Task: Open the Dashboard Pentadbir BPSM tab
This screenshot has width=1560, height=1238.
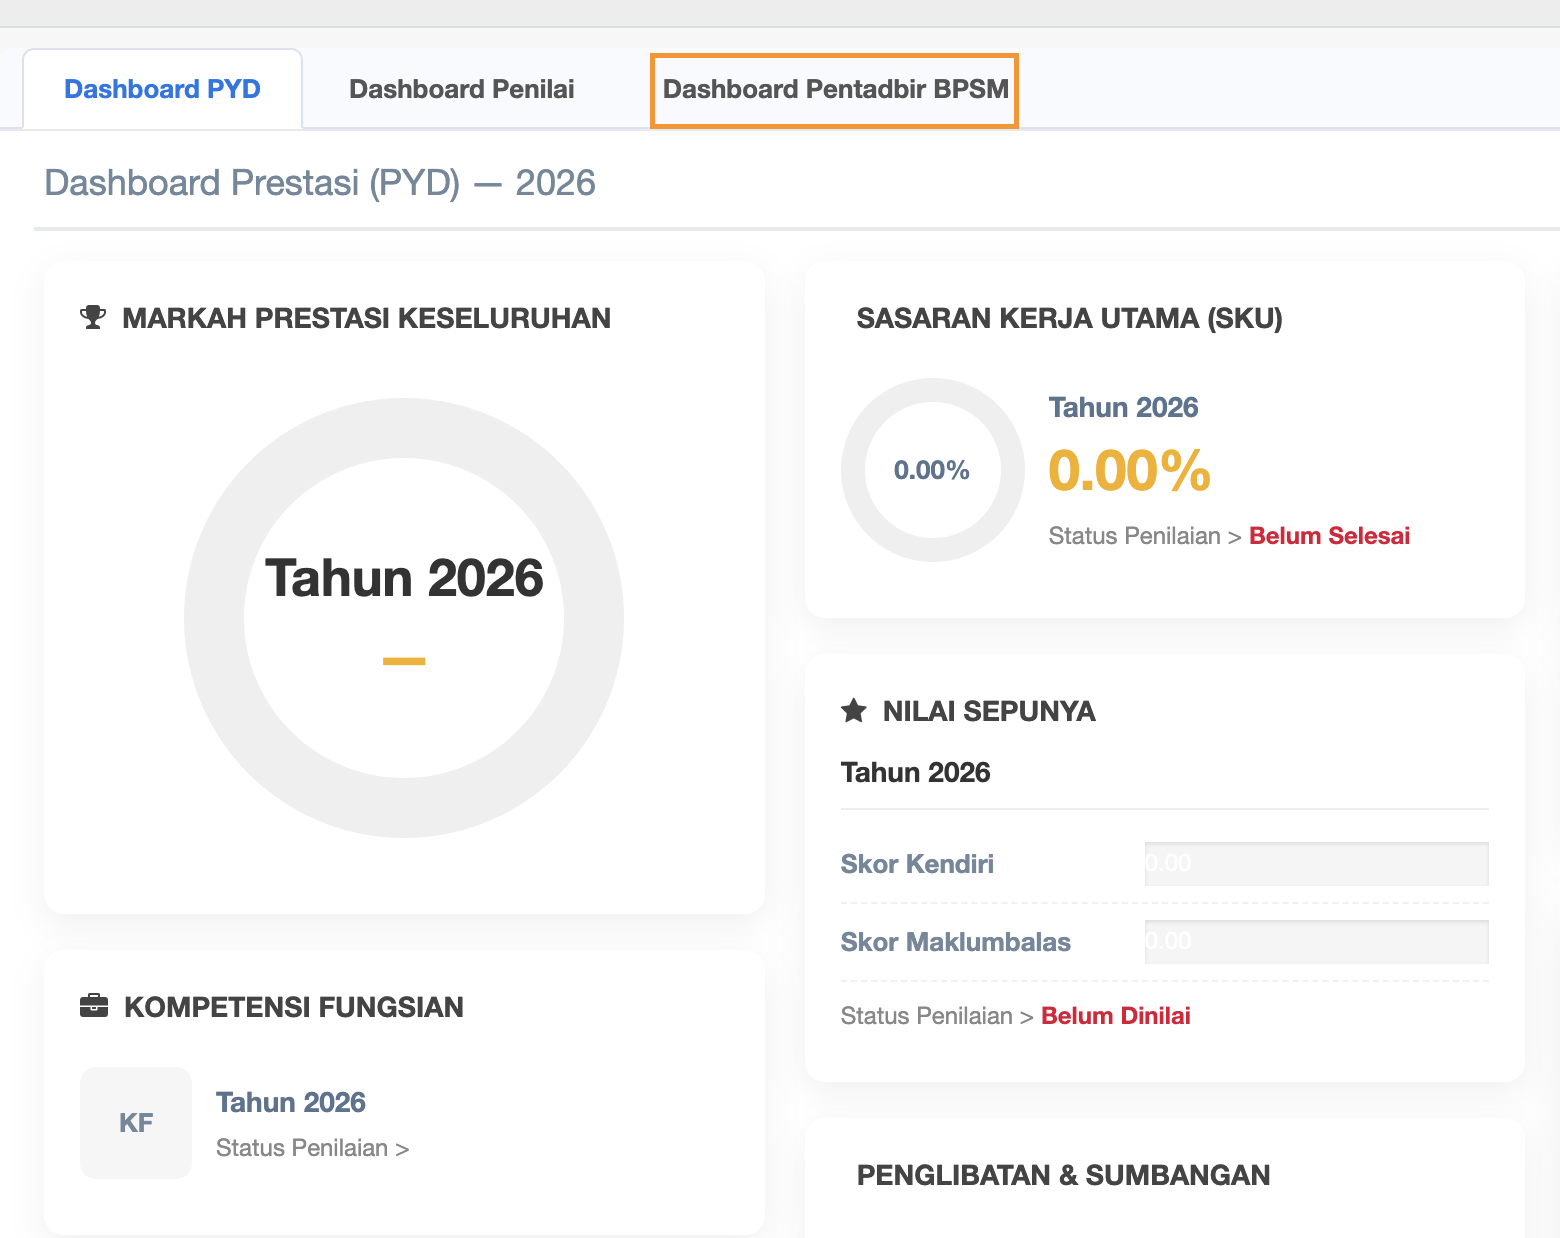Action: pyautogui.click(x=834, y=89)
